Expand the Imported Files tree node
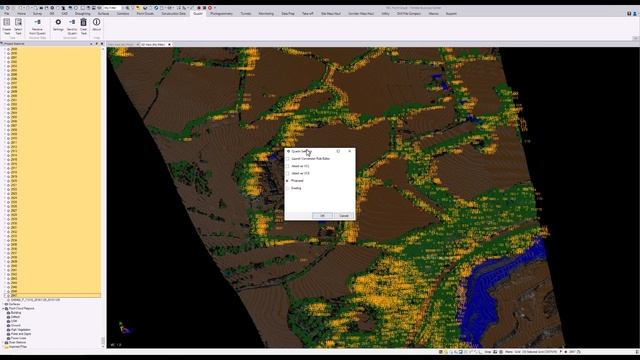Viewport: 640px width, 360px height. [x=3, y=347]
